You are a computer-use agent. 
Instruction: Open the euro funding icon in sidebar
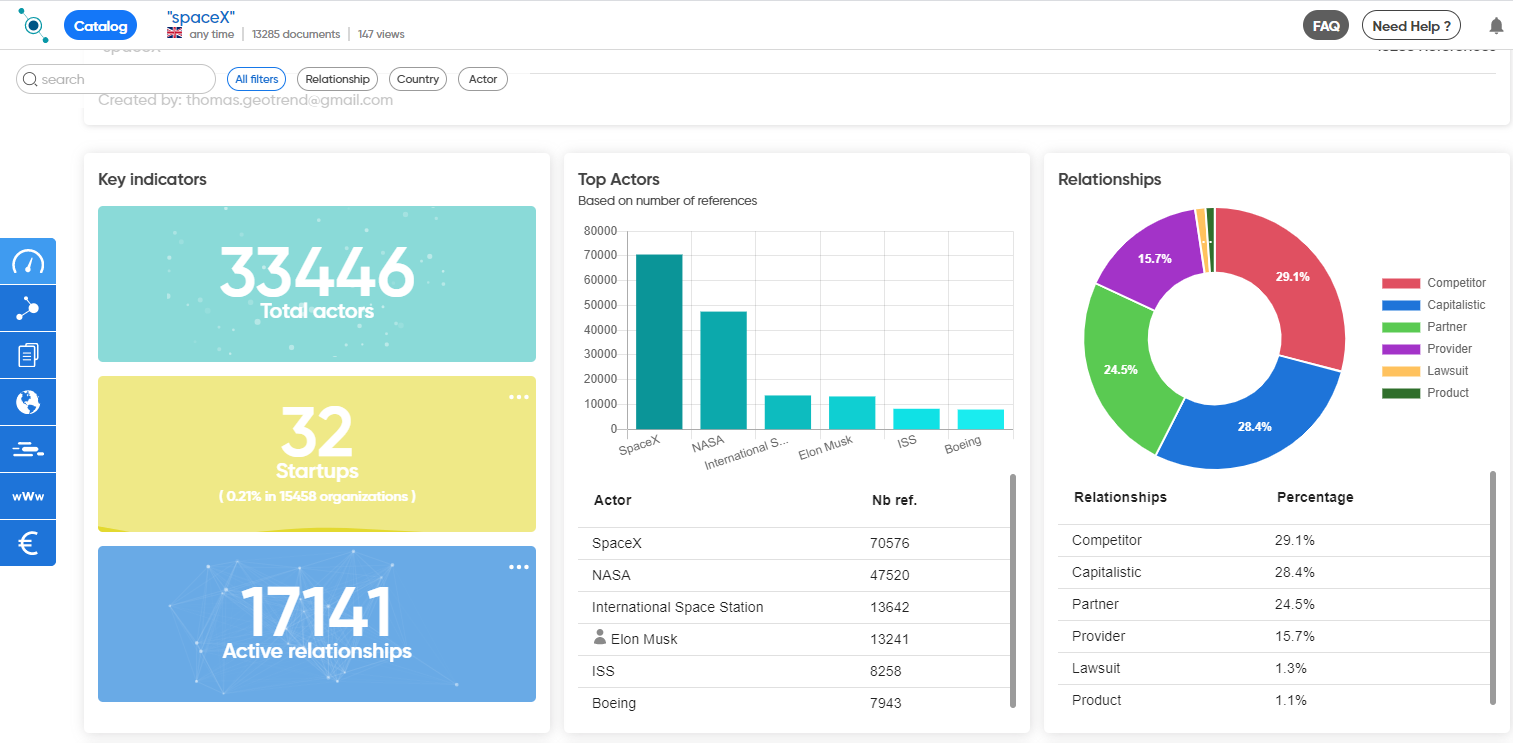[28, 543]
